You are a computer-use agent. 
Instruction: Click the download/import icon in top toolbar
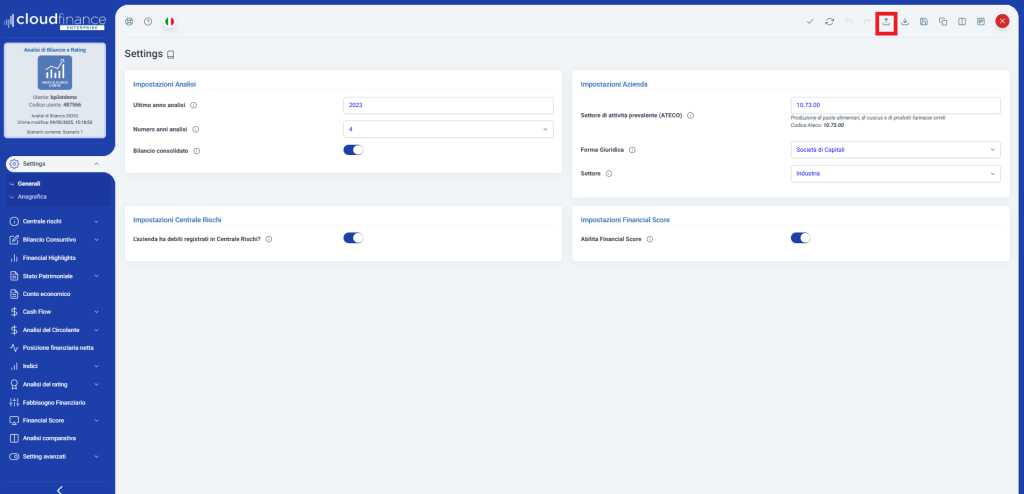coord(905,22)
